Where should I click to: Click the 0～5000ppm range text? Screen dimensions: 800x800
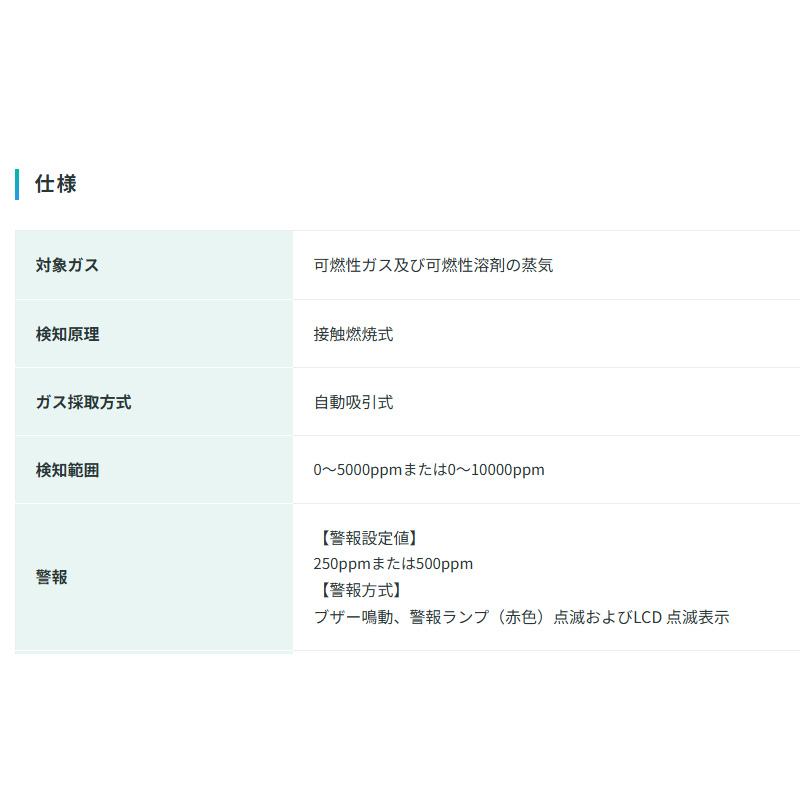click(357, 470)
